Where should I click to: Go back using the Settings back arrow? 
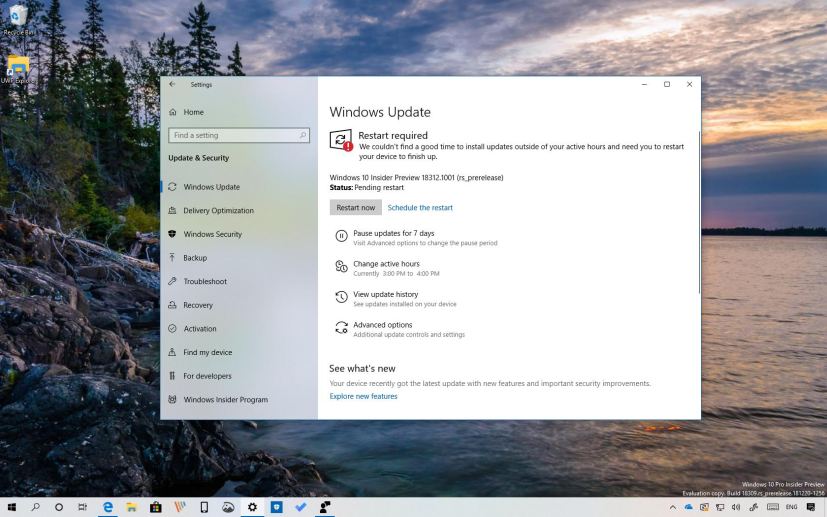click(x=172, y=84)
